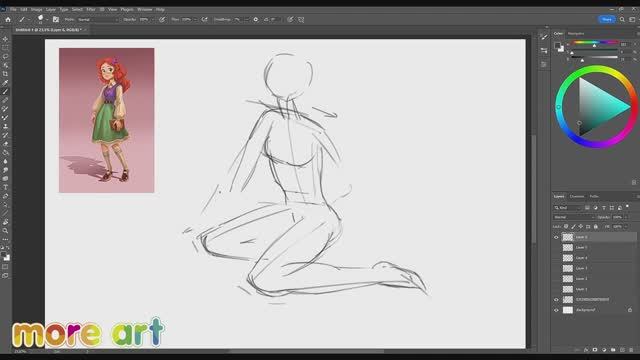
Task: Show Layer 5 via its visibility box
Action: point(556,247)
